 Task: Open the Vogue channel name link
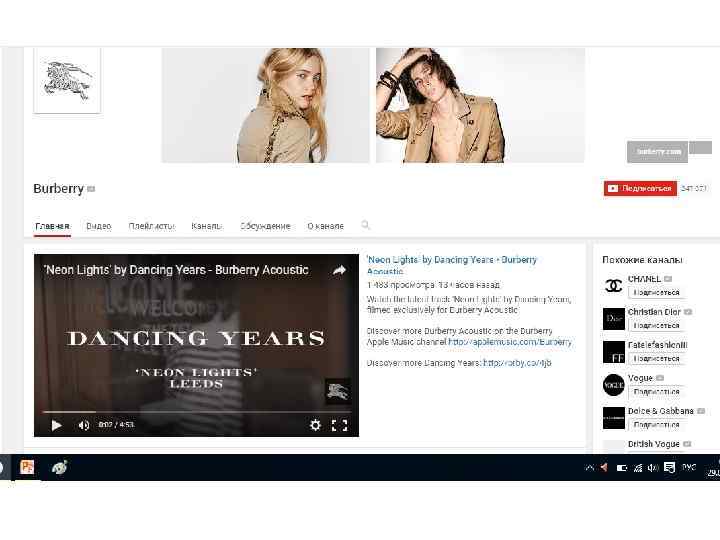[640, 378]
